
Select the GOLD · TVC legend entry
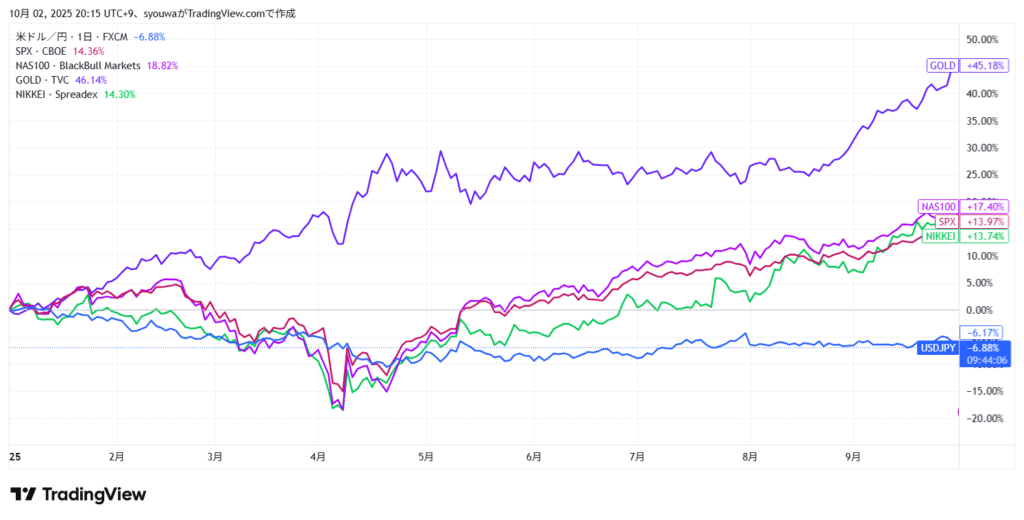(x=42, y=80)
